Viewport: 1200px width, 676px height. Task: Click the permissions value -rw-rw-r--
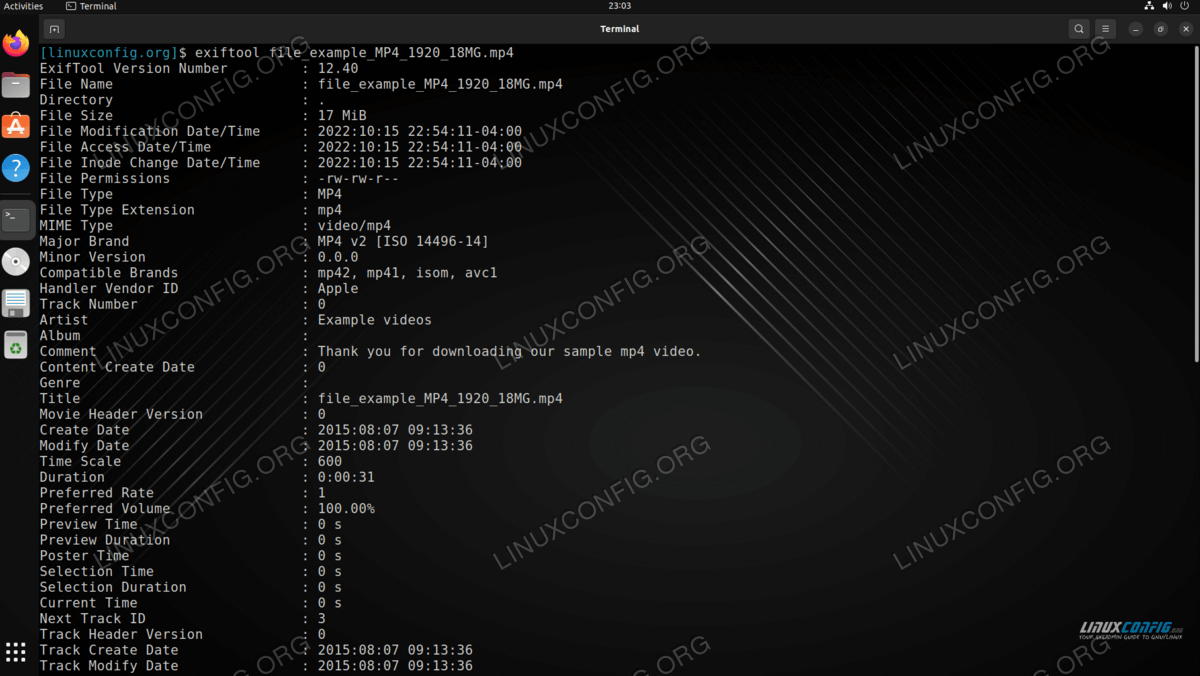(x=358, y=179)
